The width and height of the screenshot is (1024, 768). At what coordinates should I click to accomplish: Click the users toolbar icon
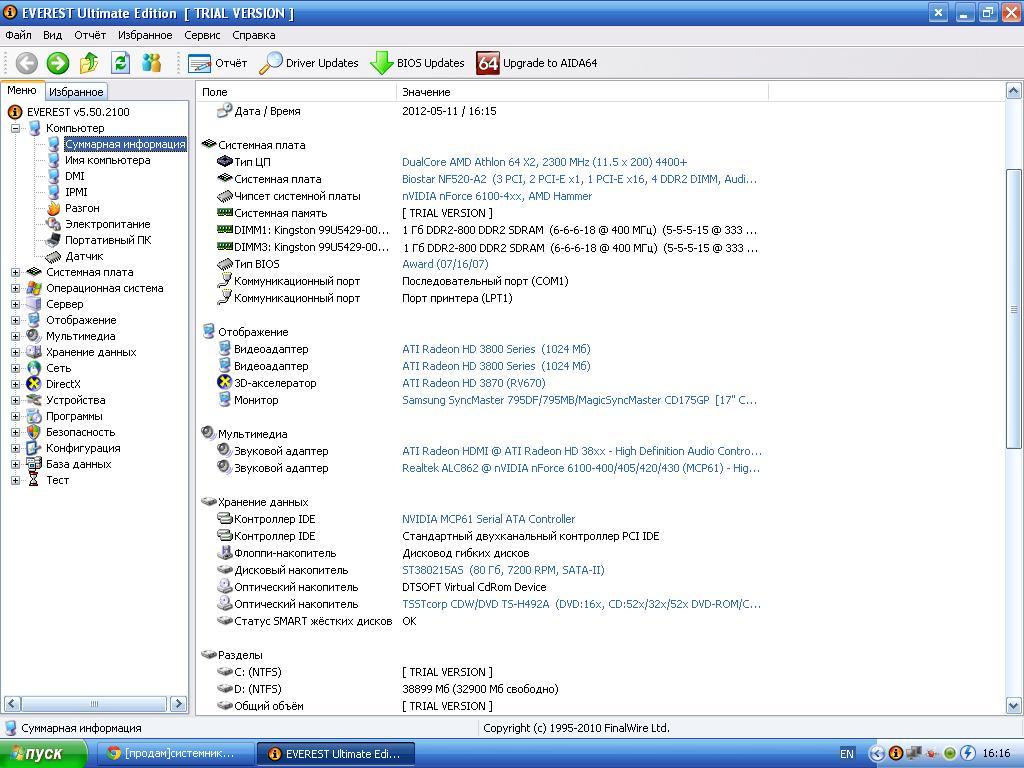point(152,63)
